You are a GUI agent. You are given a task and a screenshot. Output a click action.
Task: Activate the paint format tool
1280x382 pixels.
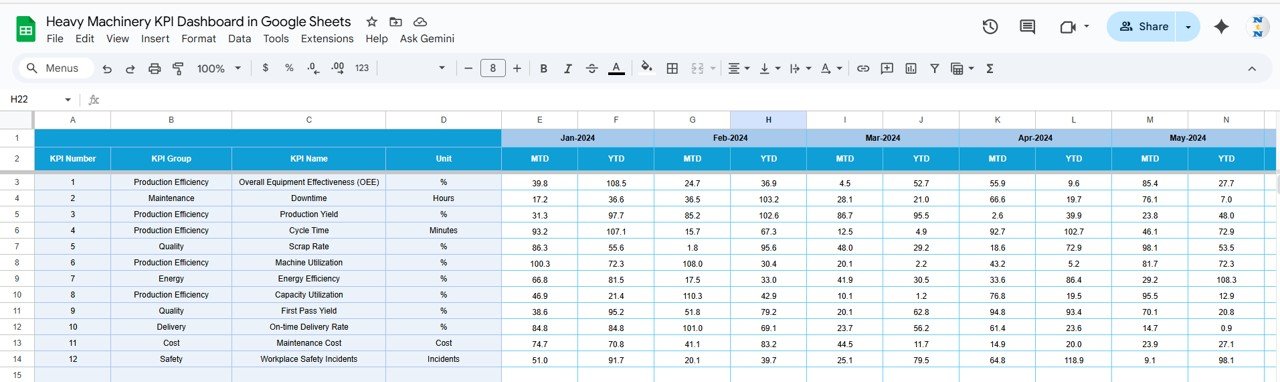178,68
